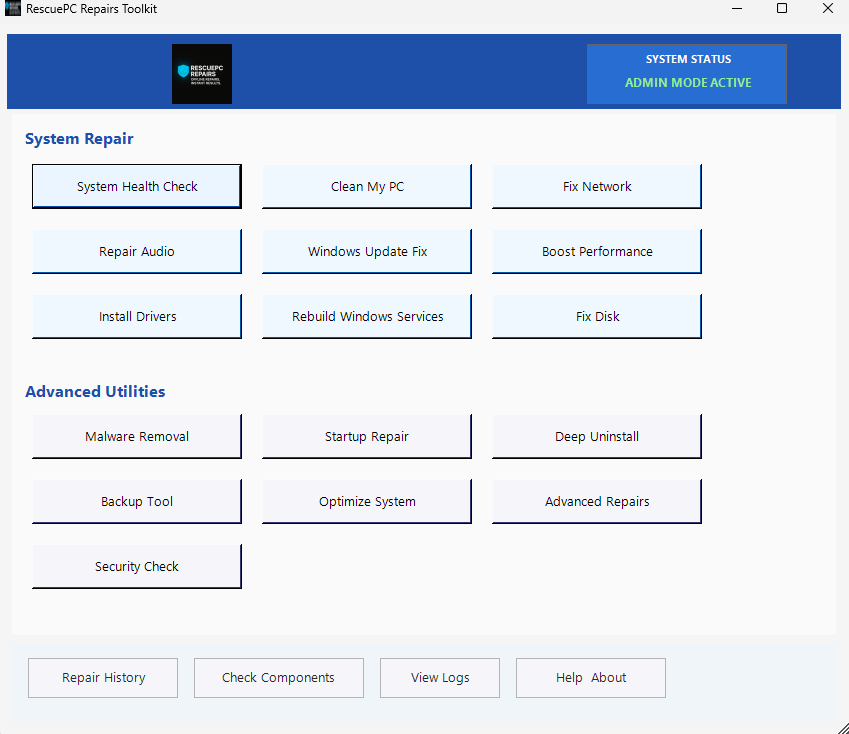Start the Fix Disk utility
Viewport: 849px width, 734px height.
coord(597,316)
